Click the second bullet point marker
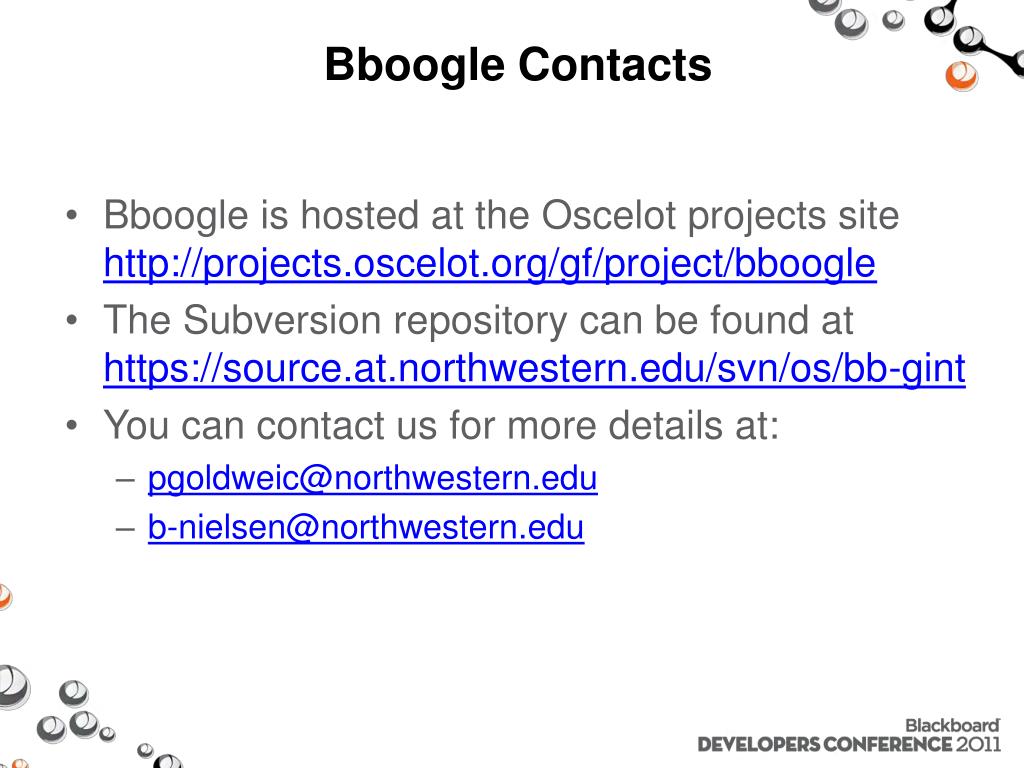This screenshot has height=768, width=1024. point(72,321)
